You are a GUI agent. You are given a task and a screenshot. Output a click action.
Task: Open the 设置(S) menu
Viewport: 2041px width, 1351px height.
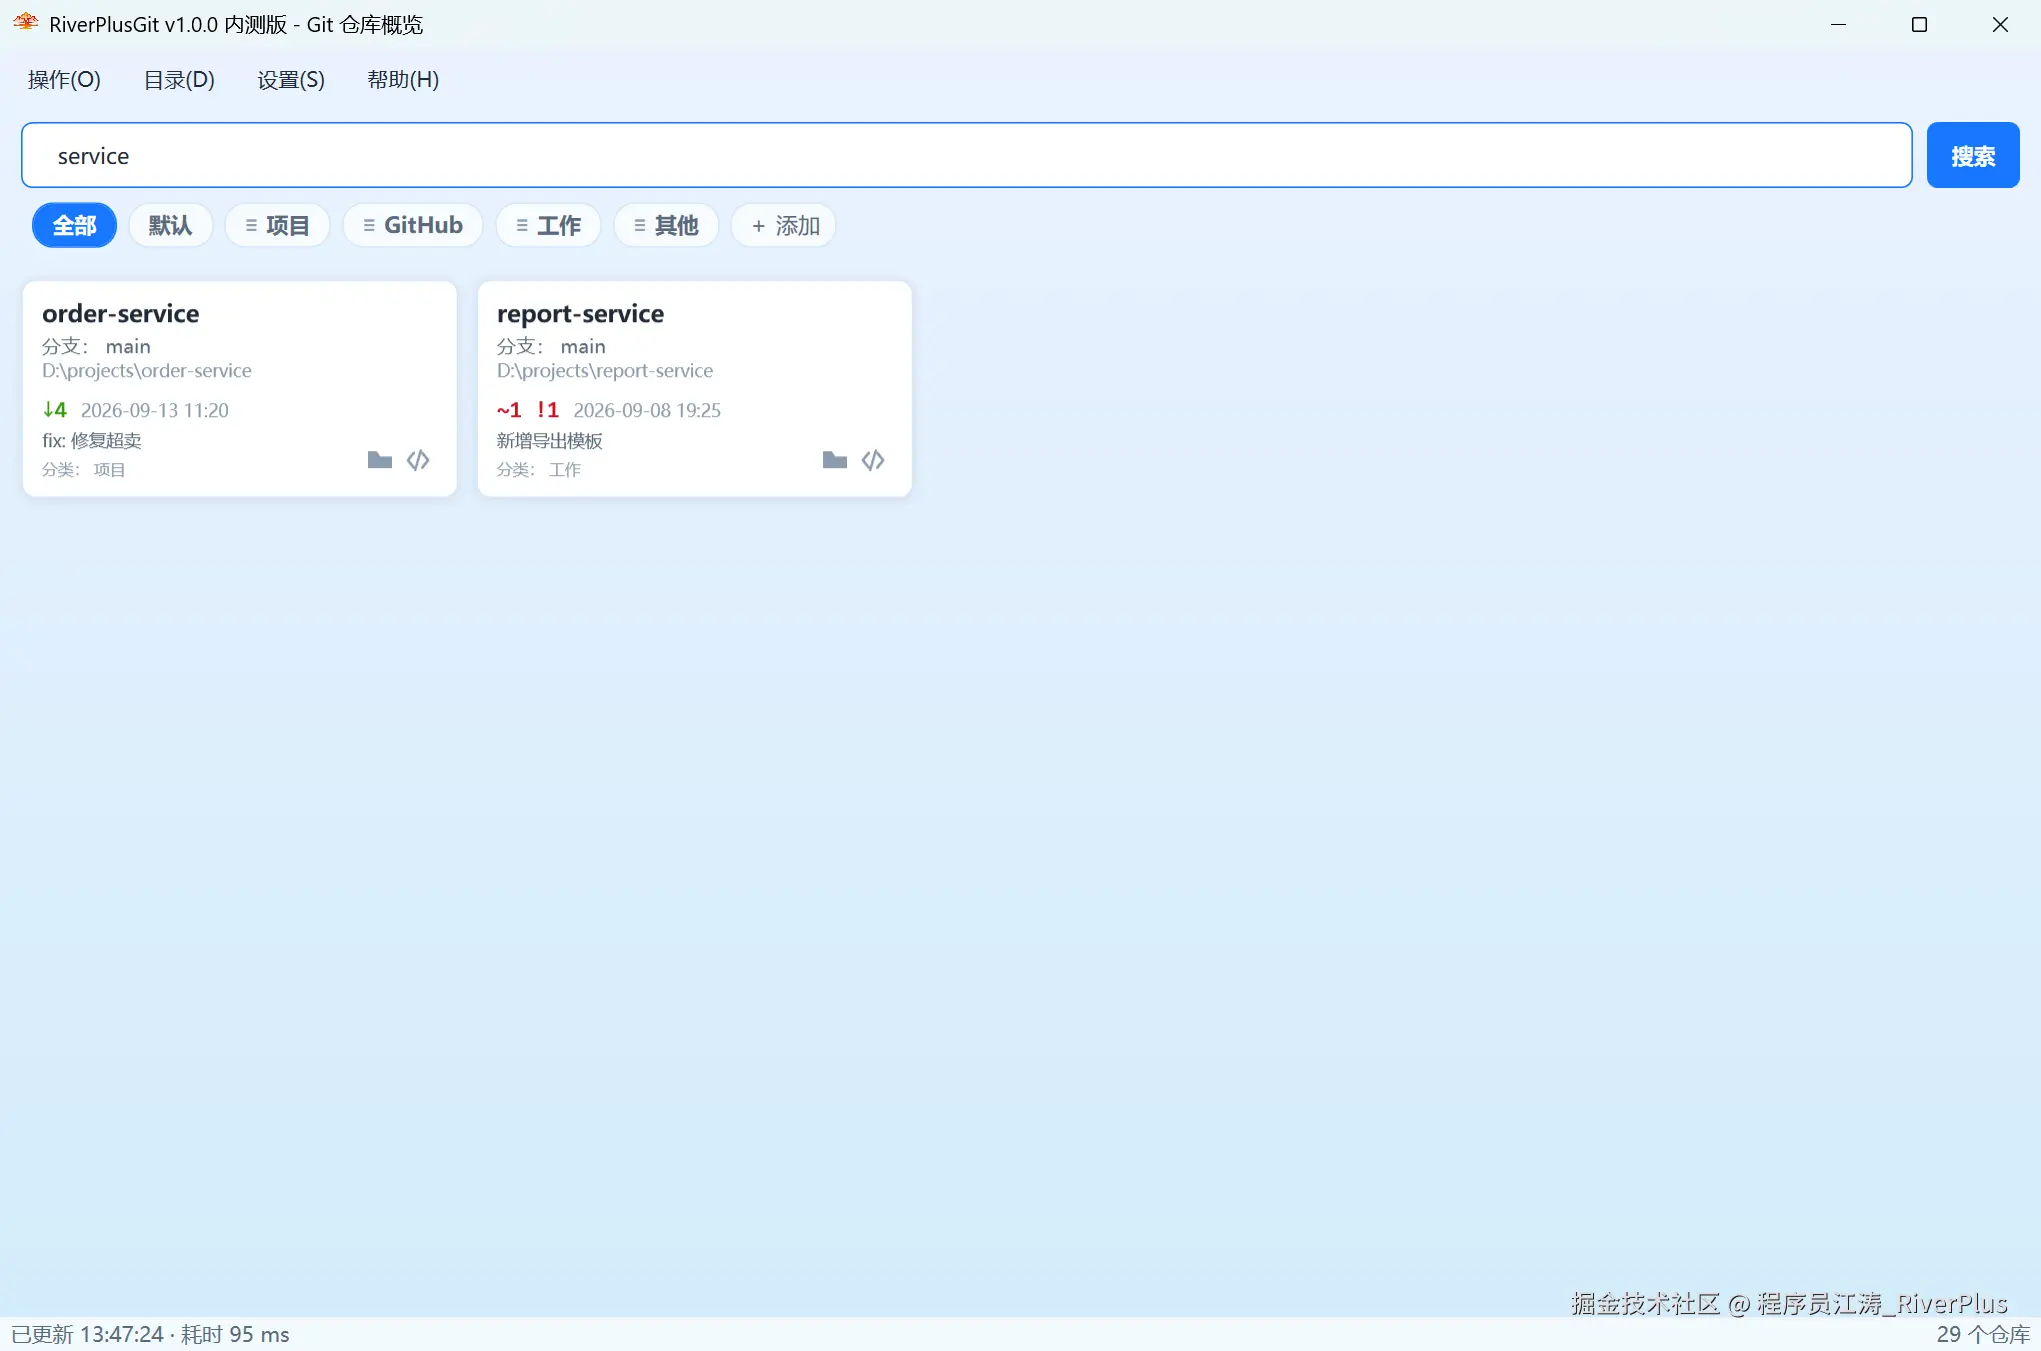(291, 80)
